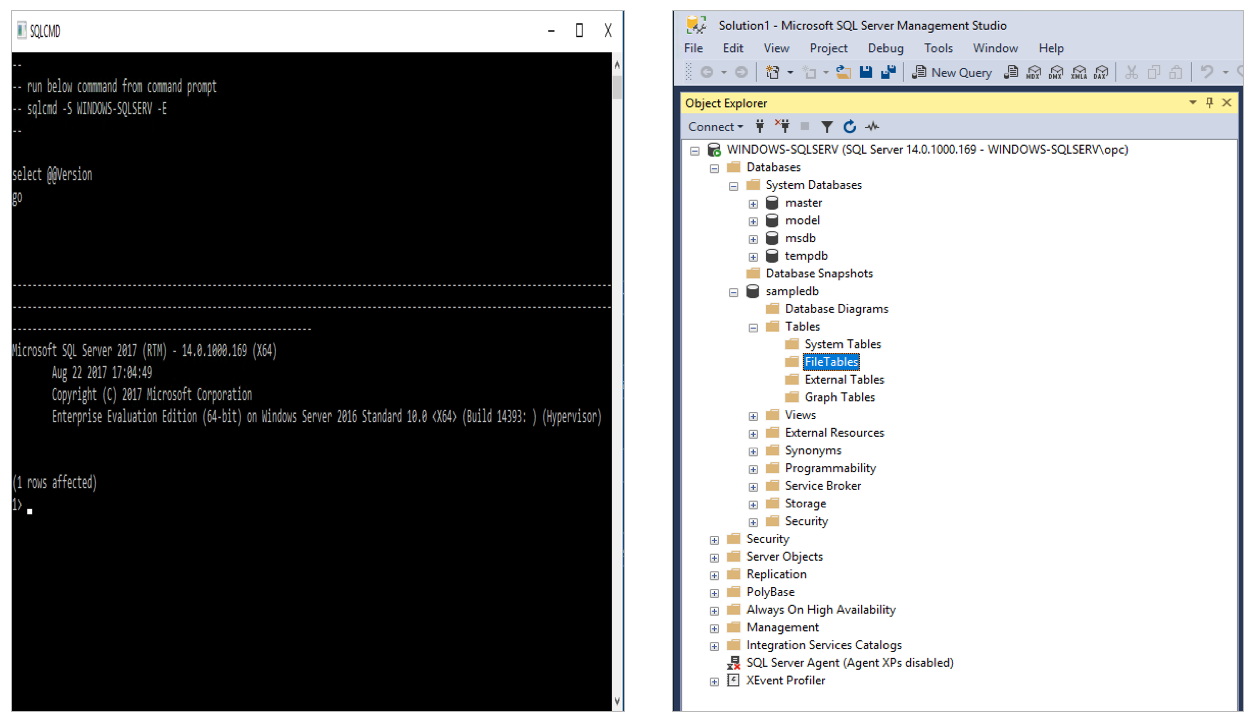Viewport: 1259px width, 722px height.
Task: Click the Copy icon in SSMS toolbar
Action: [1154, 72]
